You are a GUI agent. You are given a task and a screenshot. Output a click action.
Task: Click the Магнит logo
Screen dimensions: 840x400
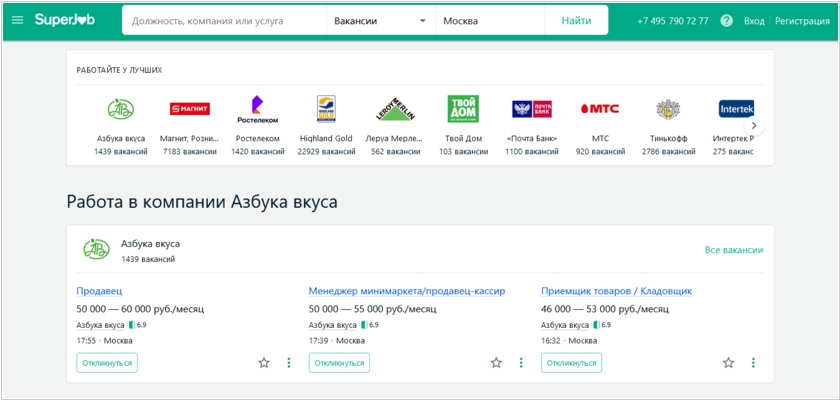(190, 109)
